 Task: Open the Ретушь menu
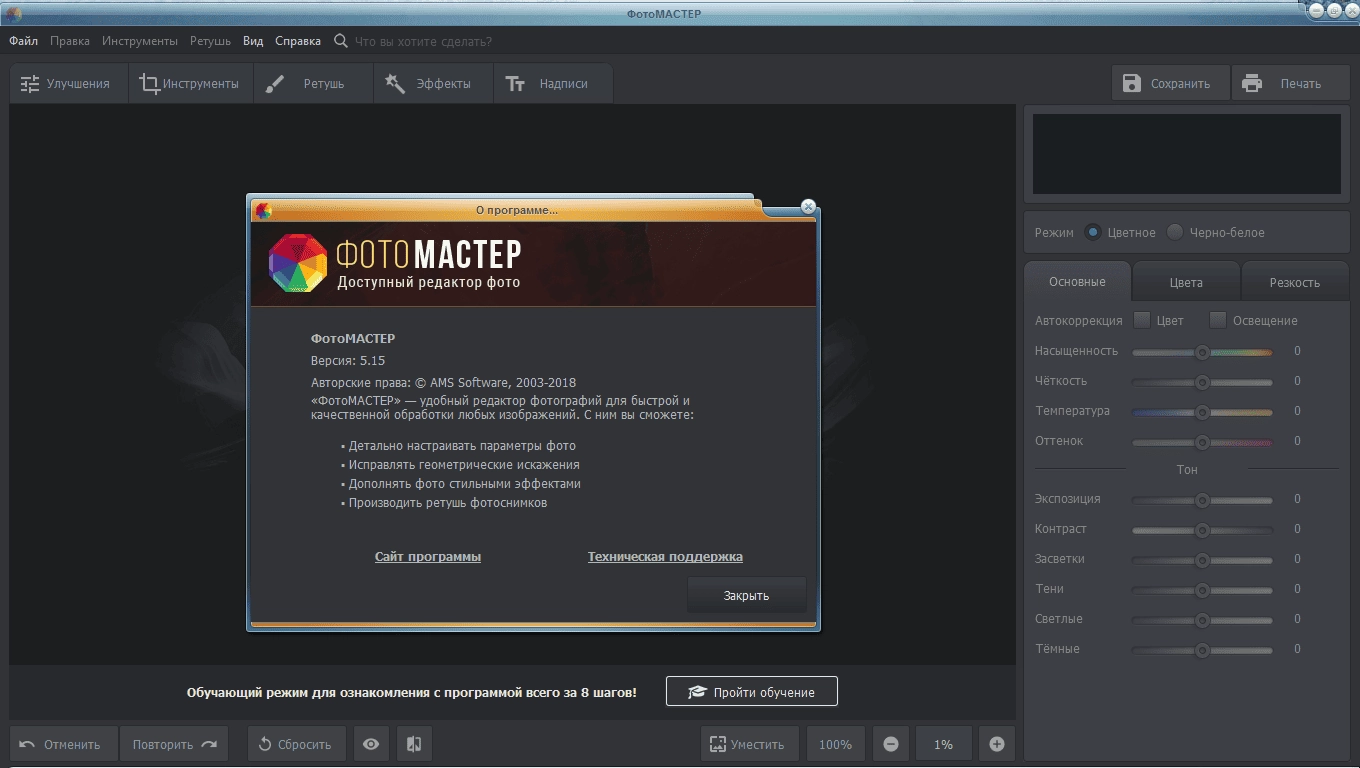click(x=210, y=41)
